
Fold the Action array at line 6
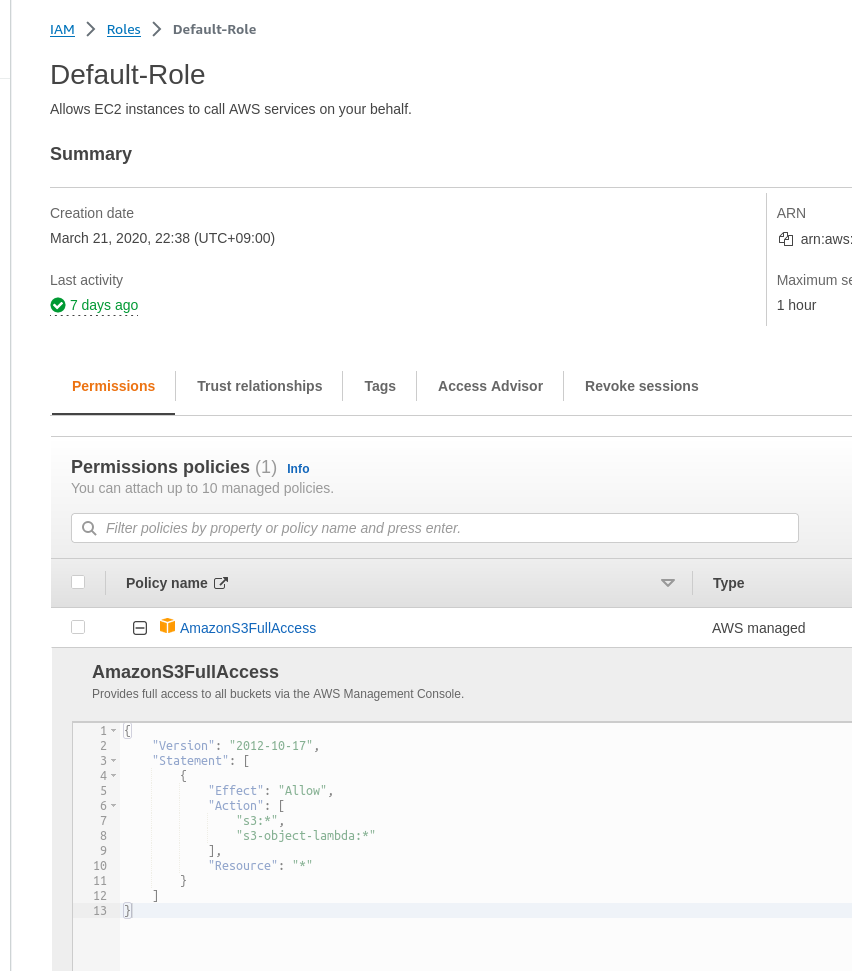point(113,806)
